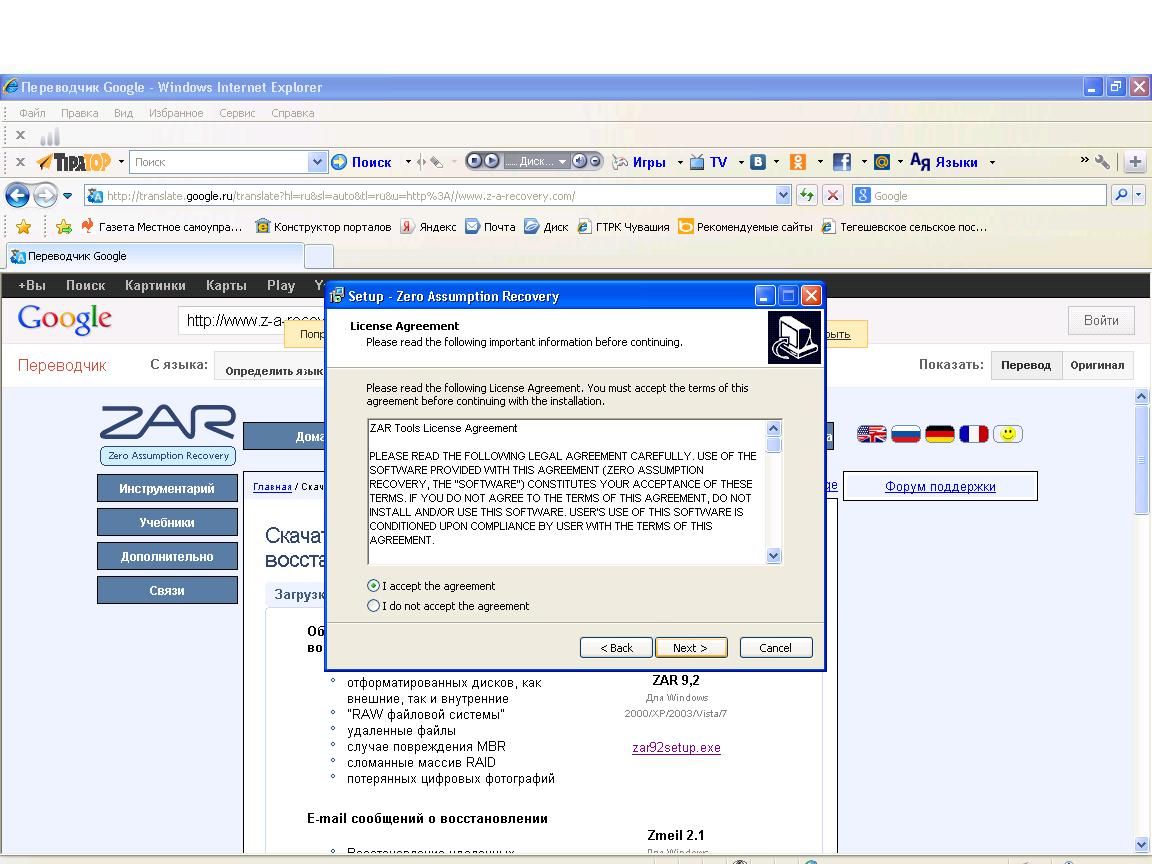This screenshot has width=1152, height=864.
Task: Click the VKontakte toolbar icon
Action: coord(757,162)
